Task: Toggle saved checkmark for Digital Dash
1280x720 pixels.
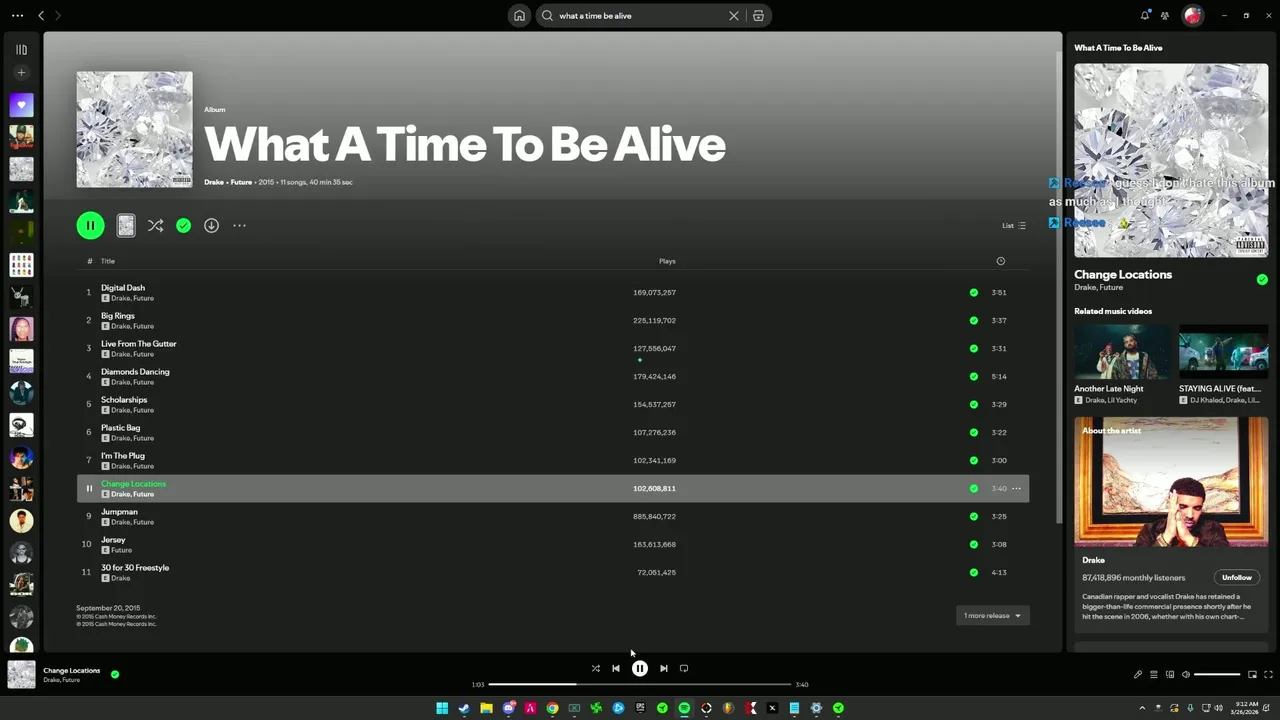Action: (973, 293)
